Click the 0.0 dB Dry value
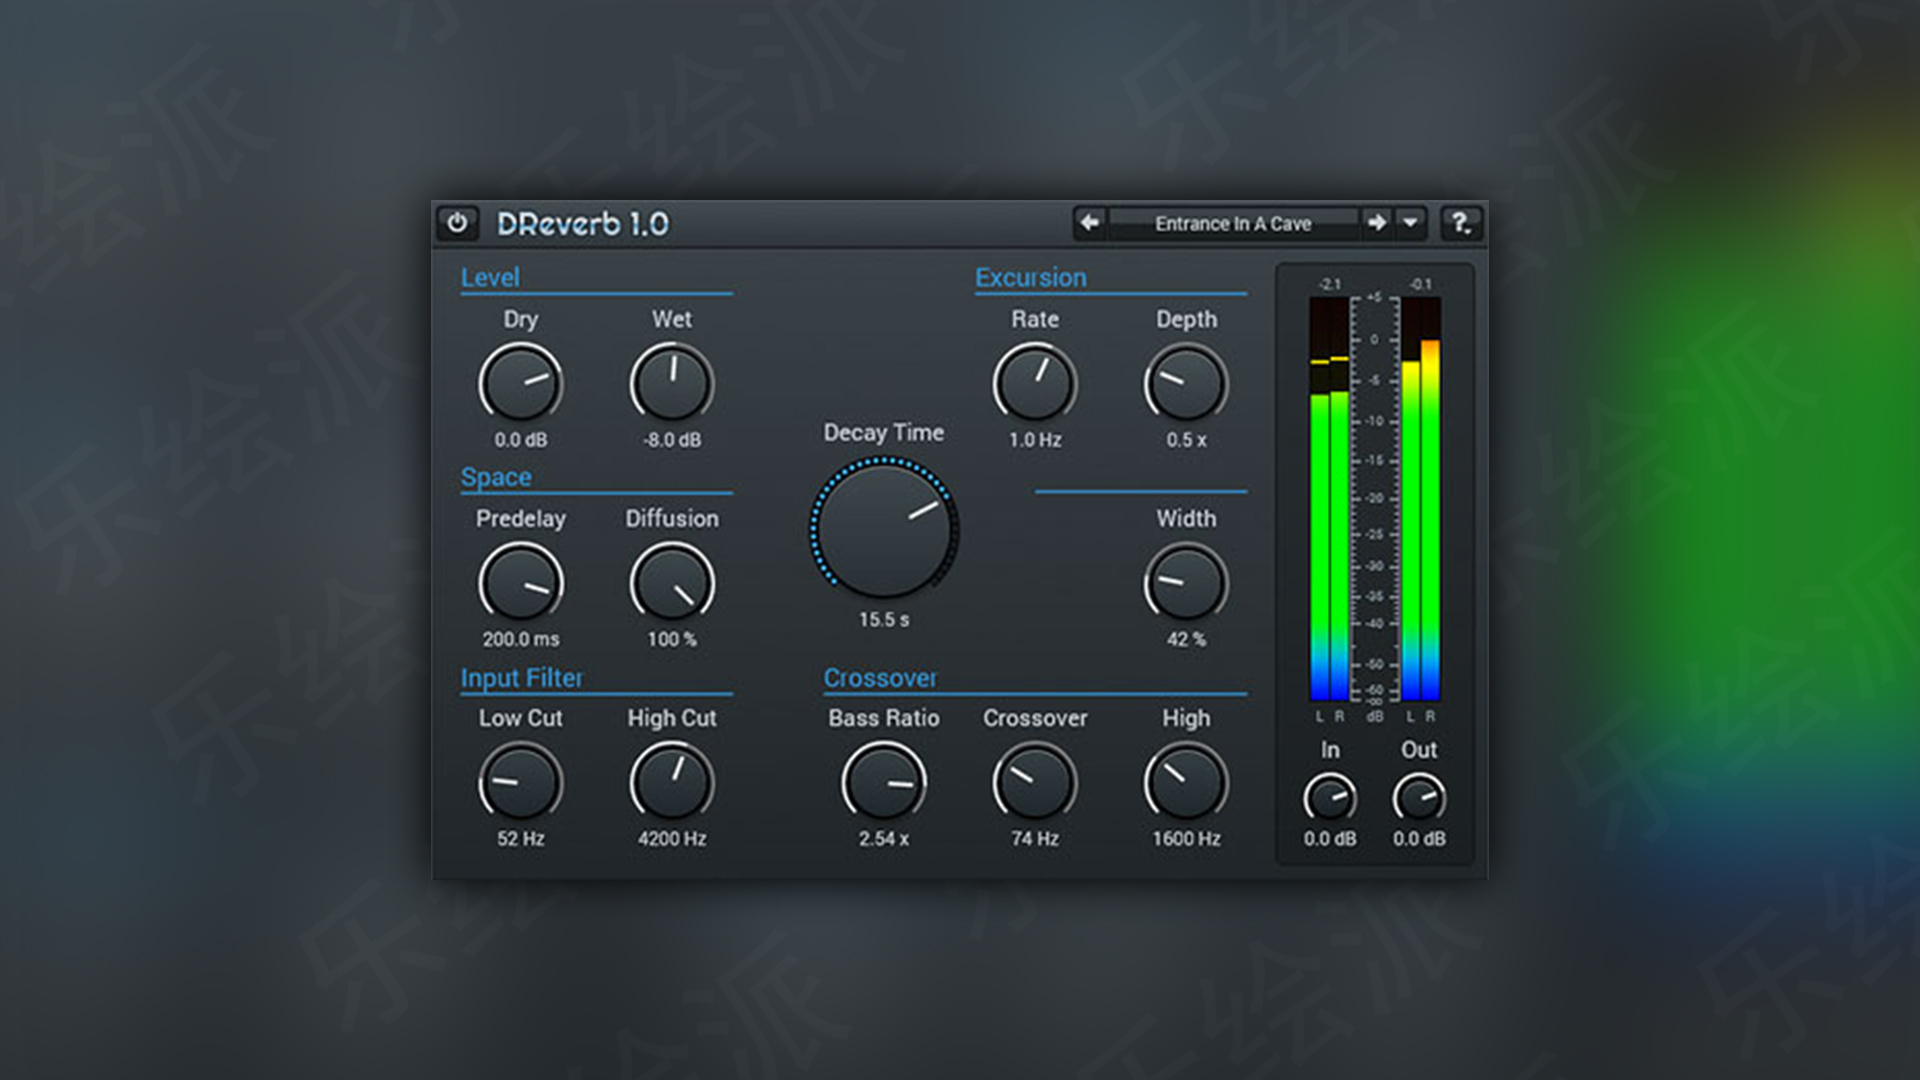 pyautogui.click(x=521, y=440)
